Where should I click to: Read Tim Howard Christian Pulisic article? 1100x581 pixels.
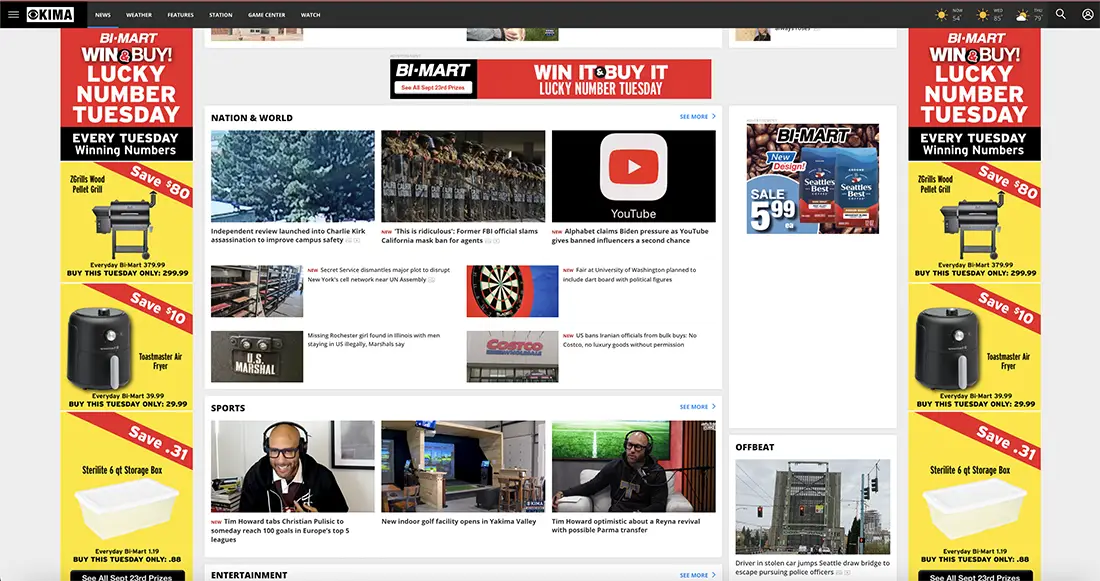[280, 530]
